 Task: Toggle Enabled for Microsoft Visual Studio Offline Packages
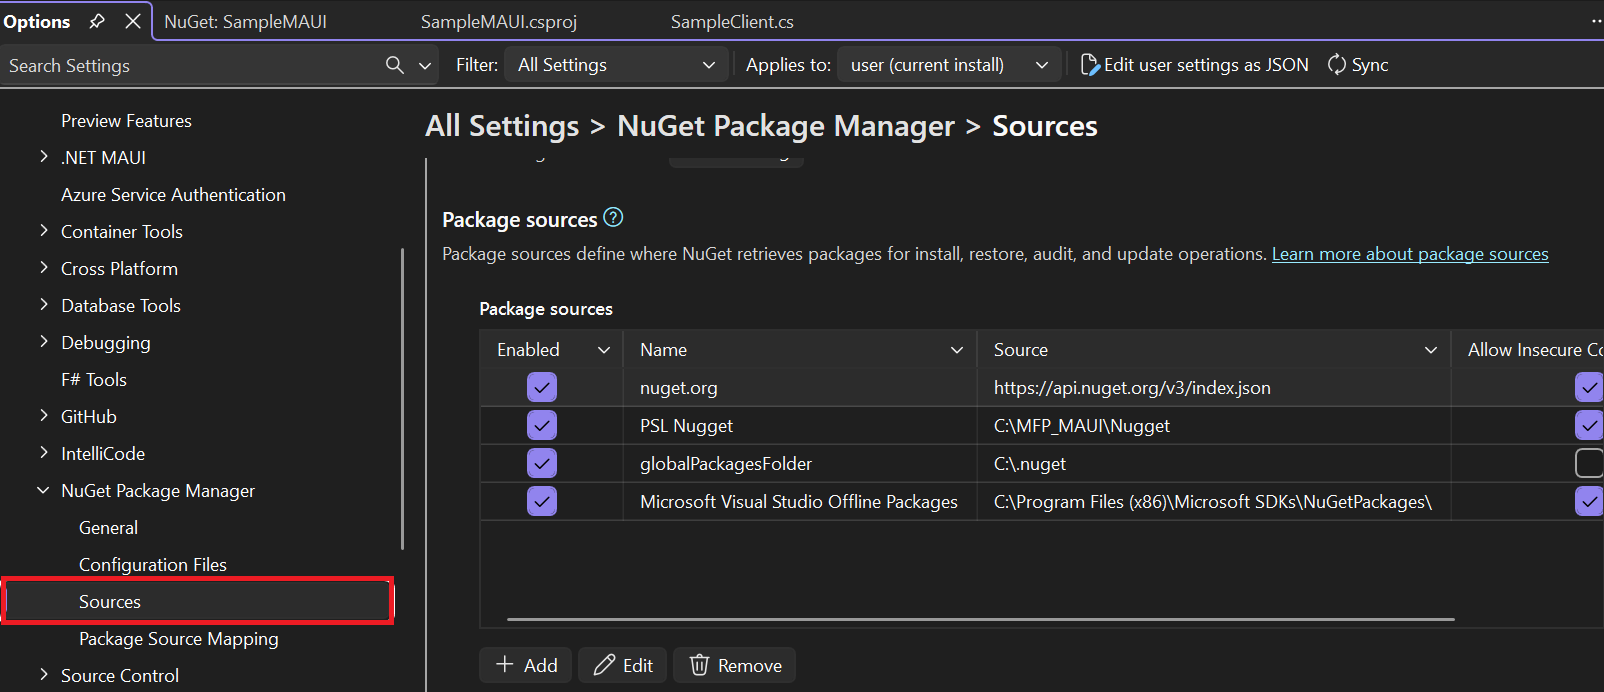click(x=542, y=501)
